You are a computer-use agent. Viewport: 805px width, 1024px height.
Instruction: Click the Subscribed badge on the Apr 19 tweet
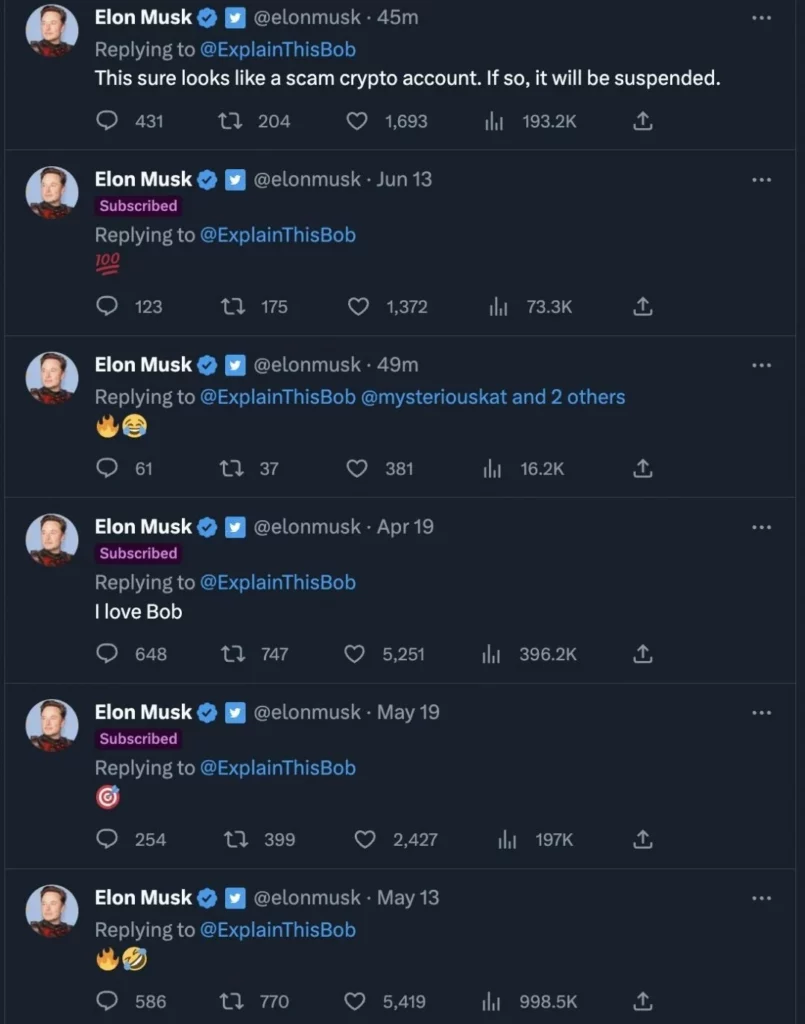[138, 553]
